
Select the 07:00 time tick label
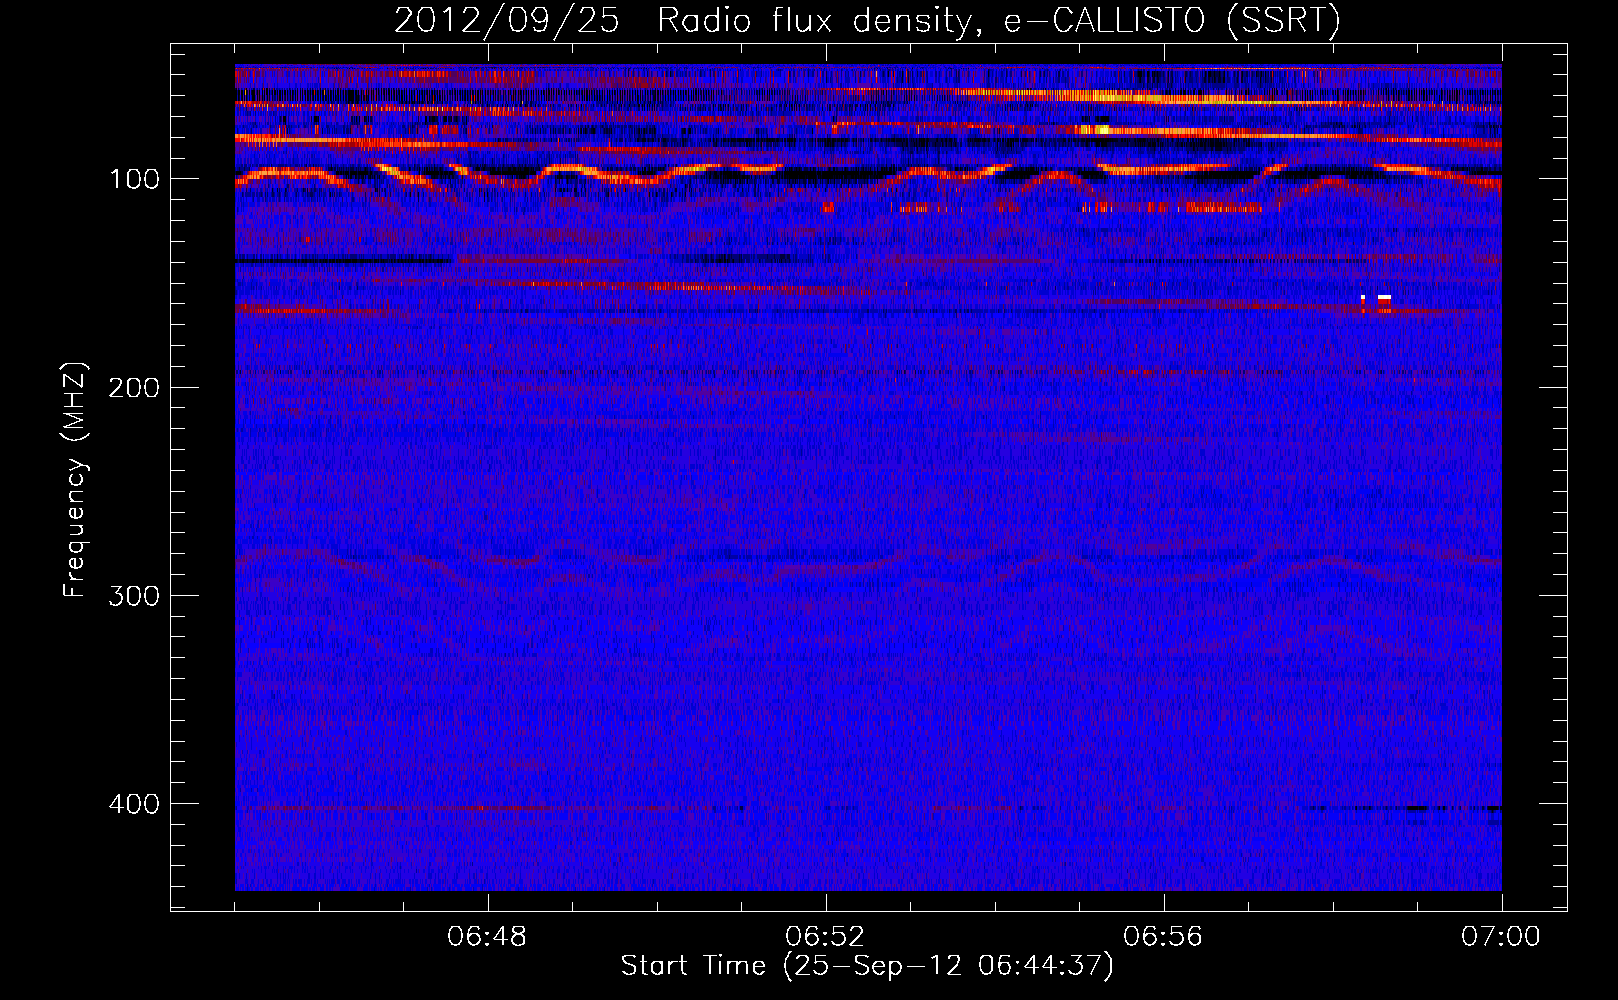(1501, 936)
